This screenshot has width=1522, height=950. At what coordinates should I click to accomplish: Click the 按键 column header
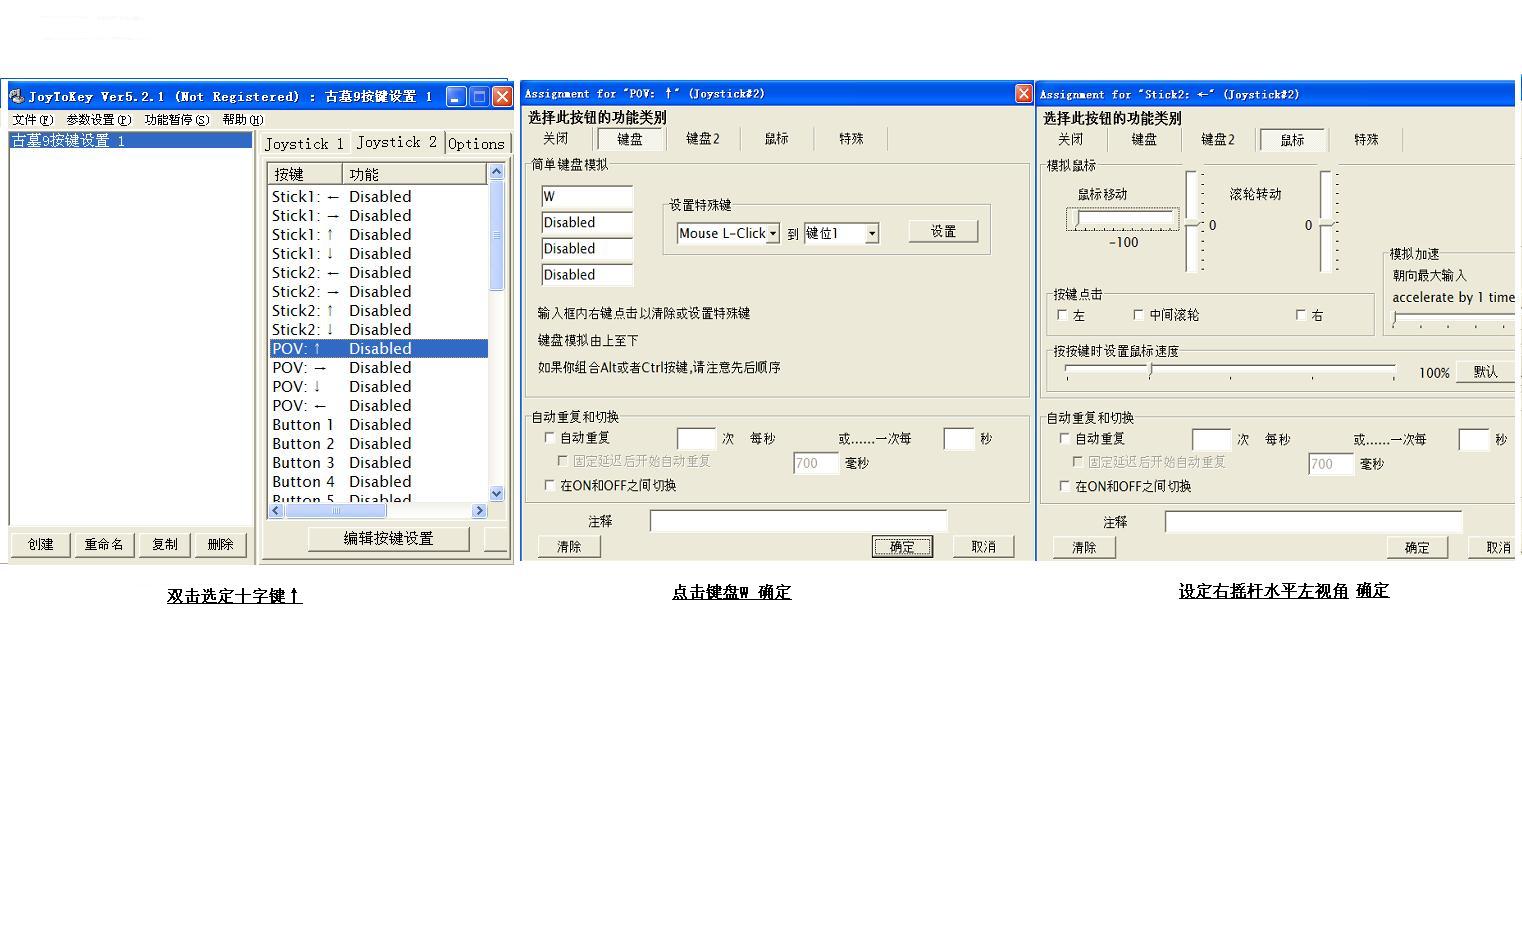point(305,174)
